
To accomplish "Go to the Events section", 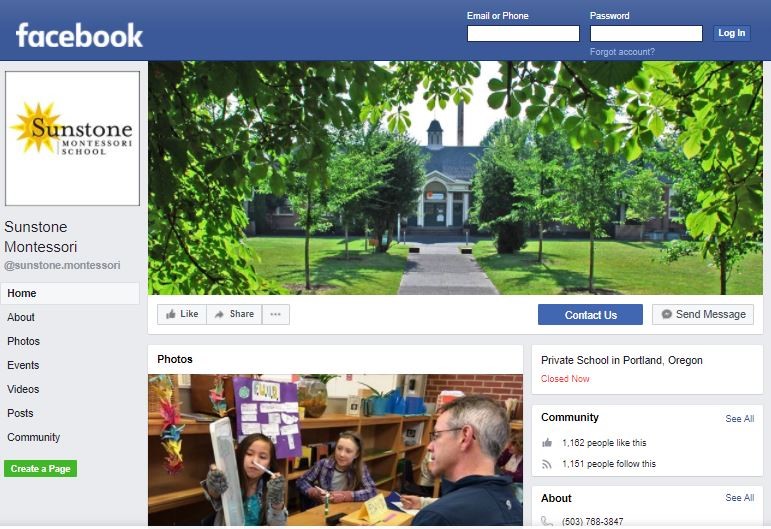I will [23, 365].
